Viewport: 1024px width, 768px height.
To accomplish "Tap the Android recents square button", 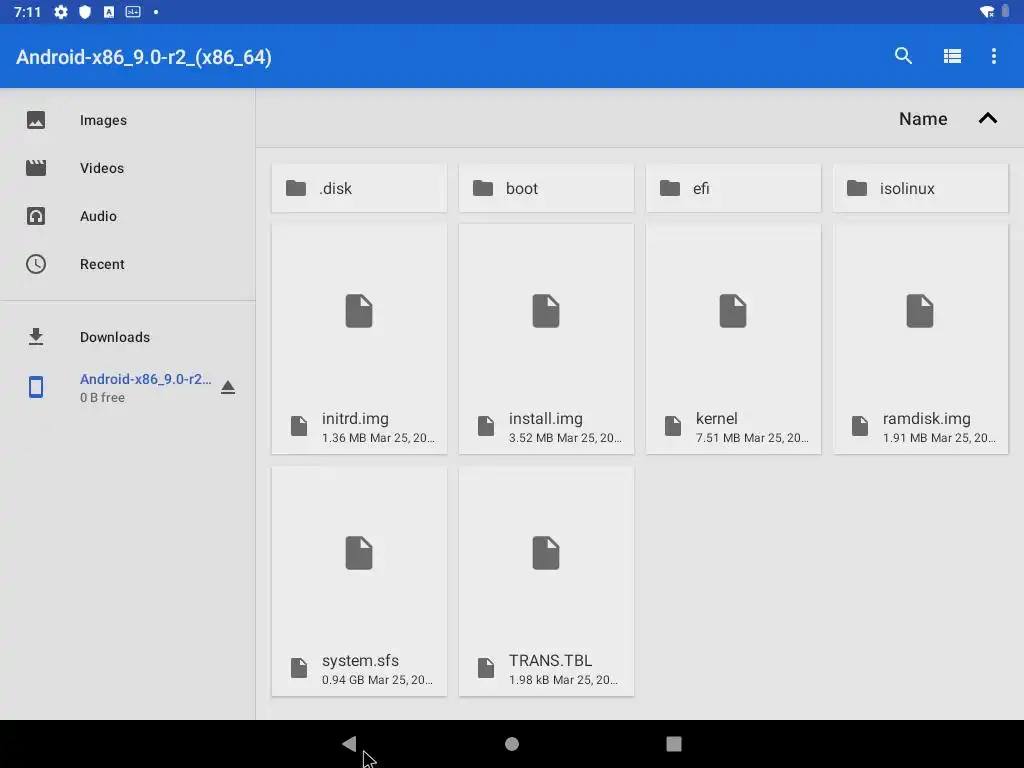I will coord(674,744).
